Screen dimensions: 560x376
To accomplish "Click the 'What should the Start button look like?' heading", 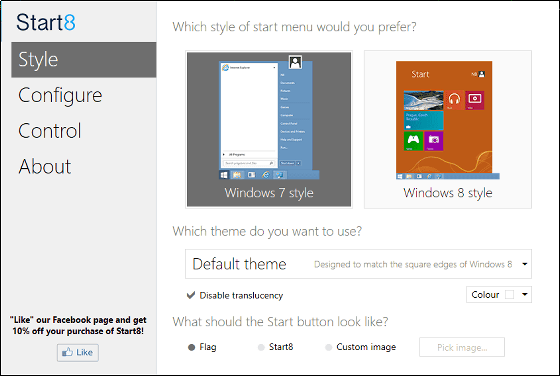I will click(x=280, y=322).
